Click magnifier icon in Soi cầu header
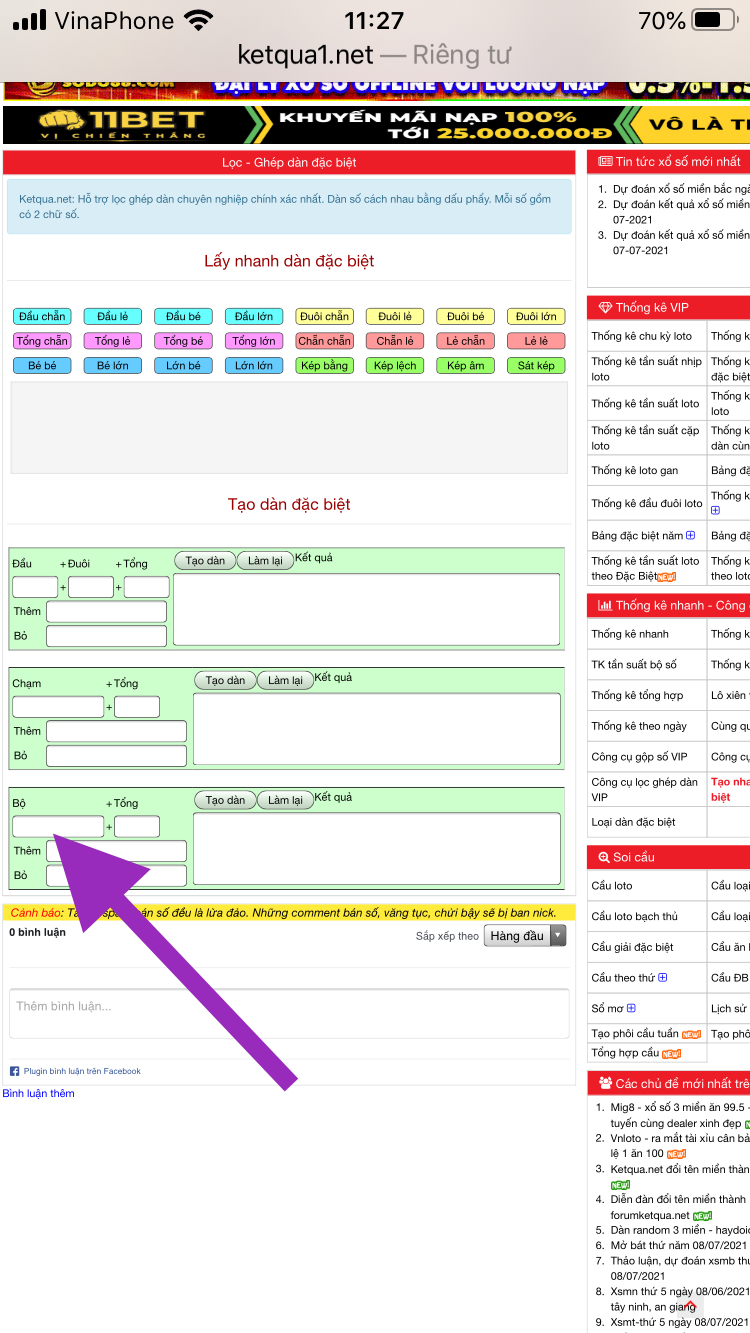 coord(604,857)
